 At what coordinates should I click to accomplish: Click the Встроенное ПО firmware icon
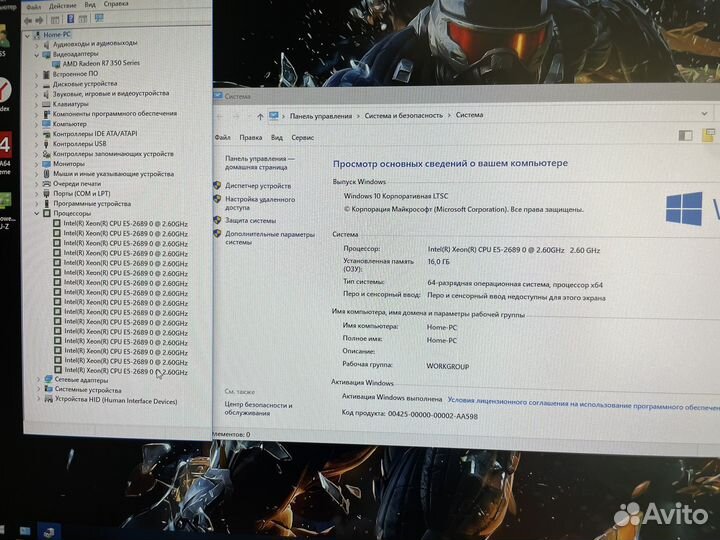pos(46,74)
